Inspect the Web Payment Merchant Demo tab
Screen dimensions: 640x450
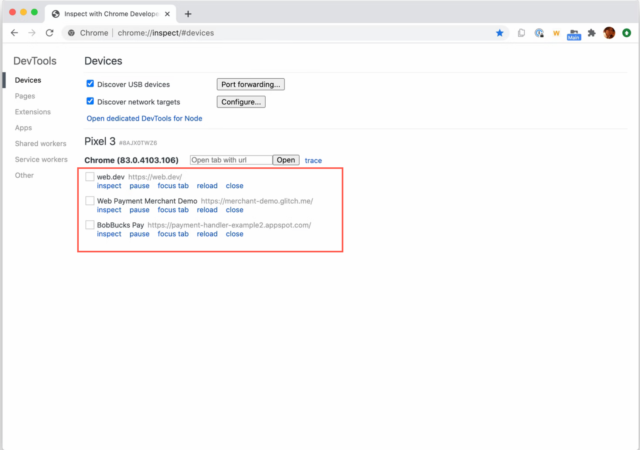pyautogui.click(x=109, y=210)
